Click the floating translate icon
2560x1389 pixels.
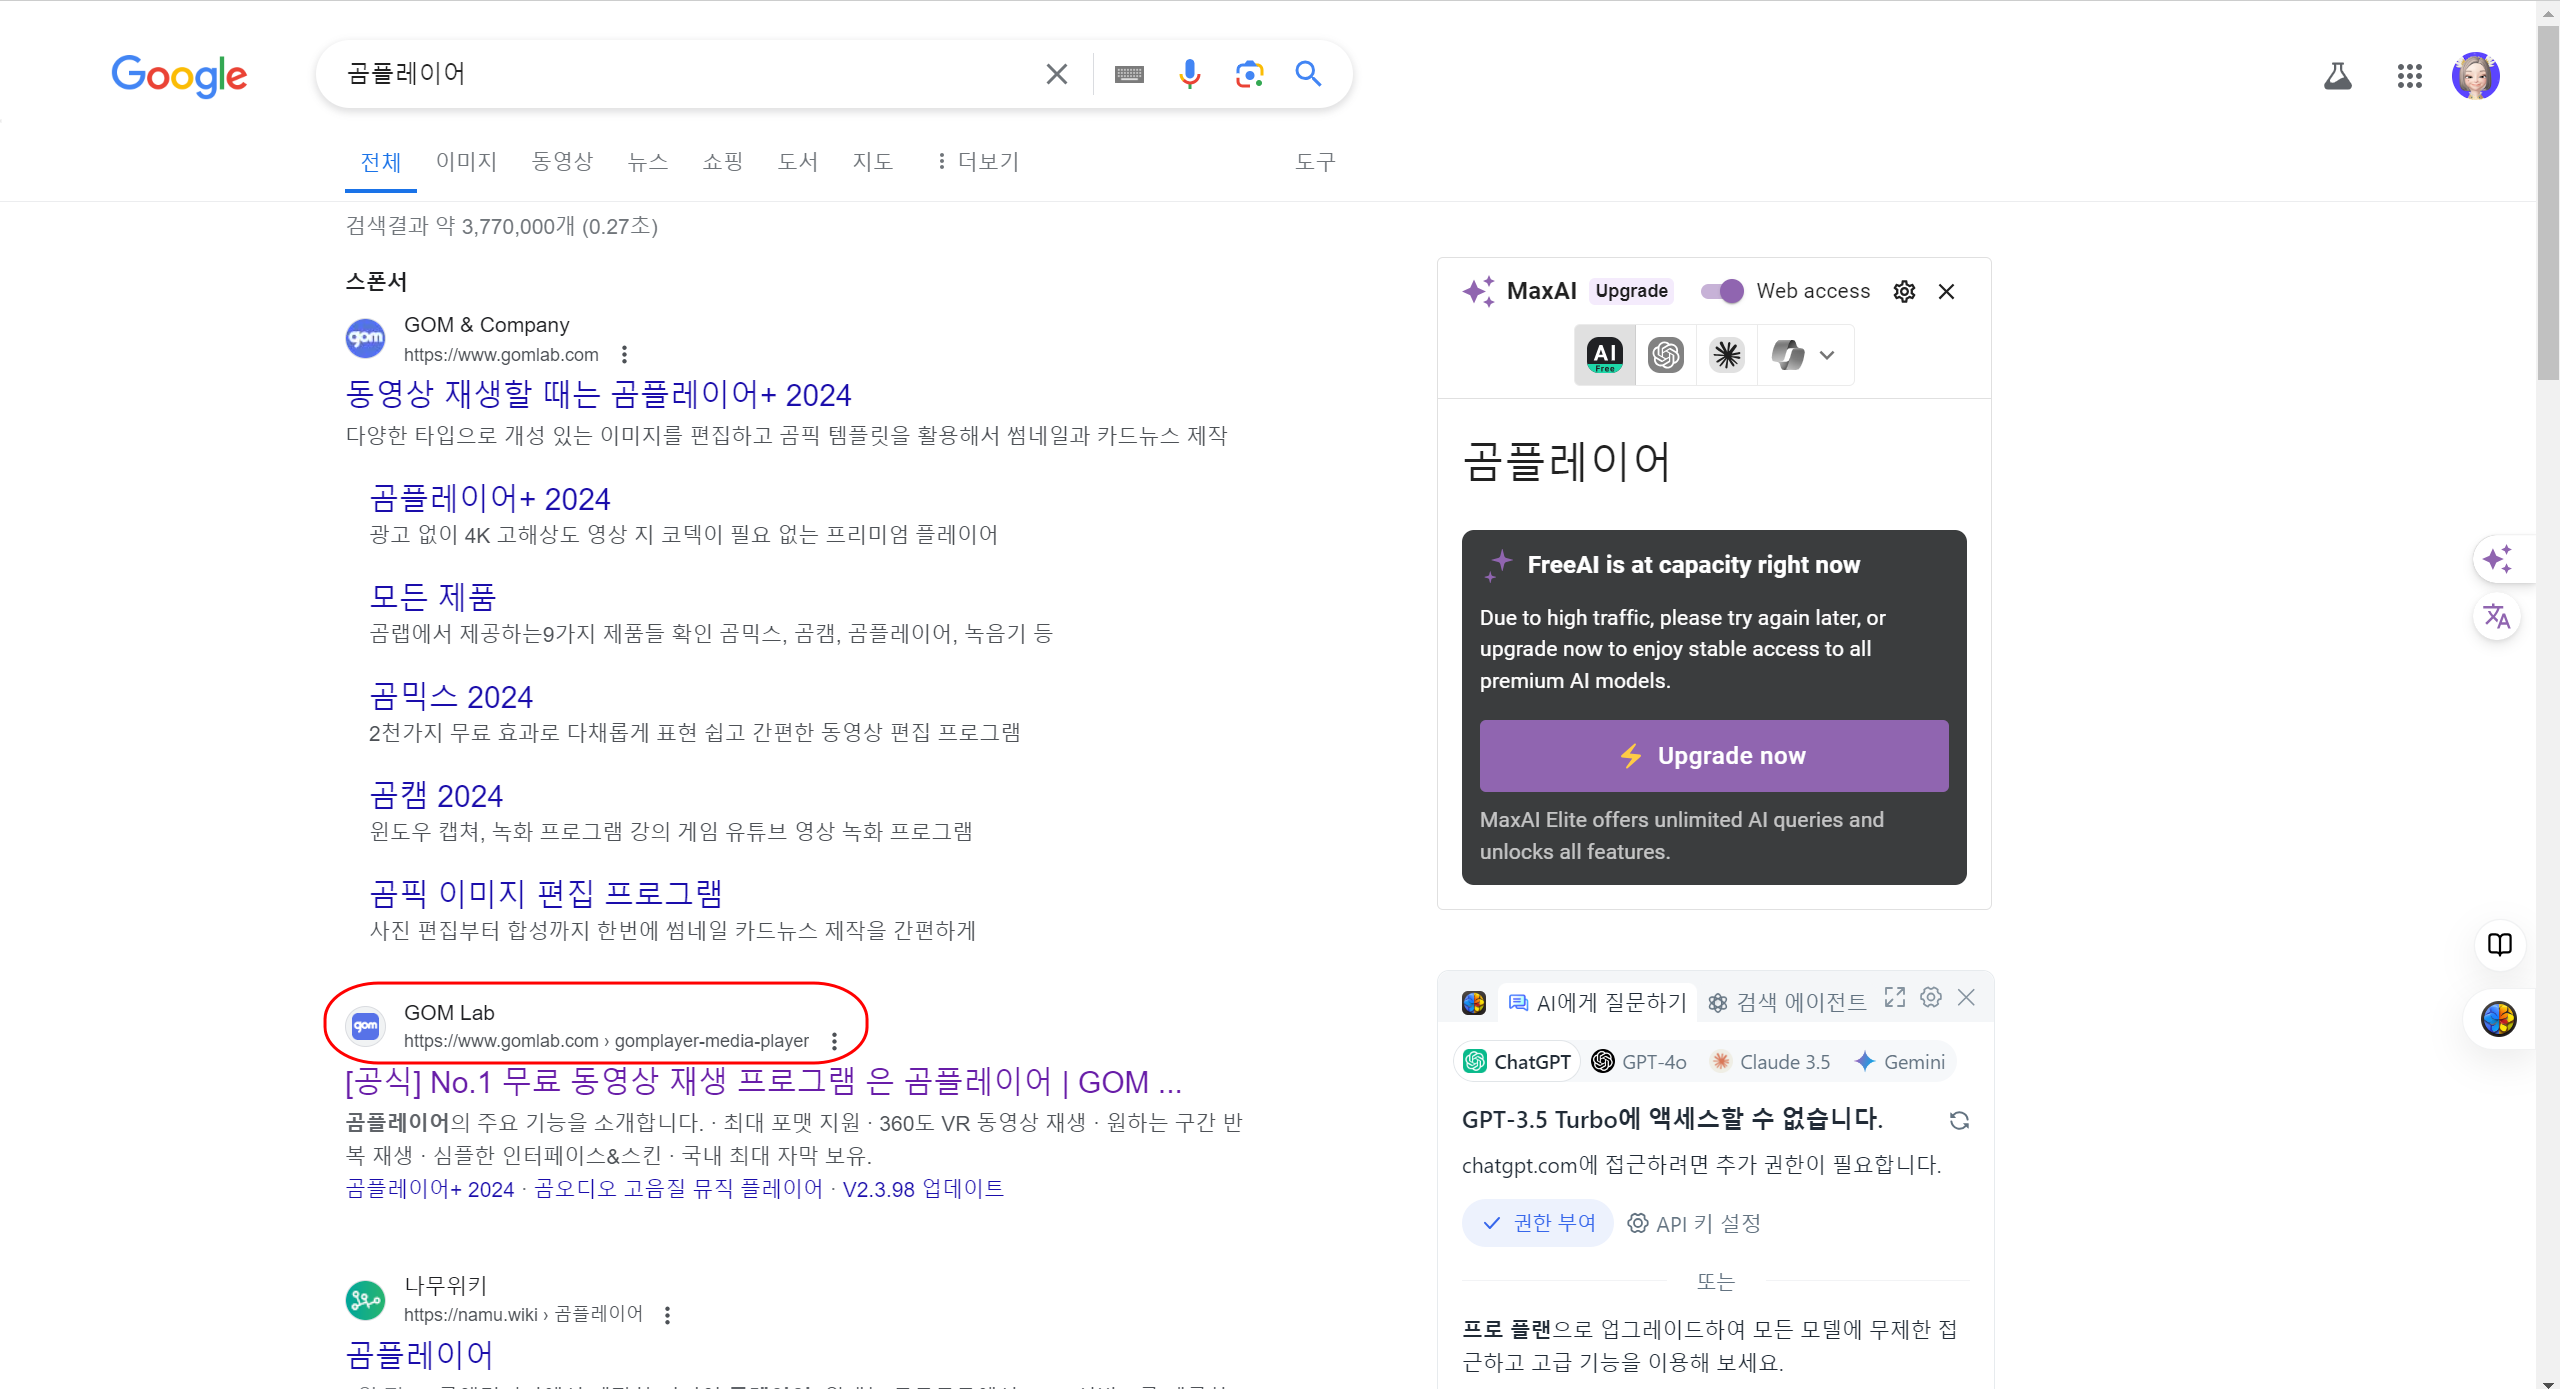[x=2497, y=616]
